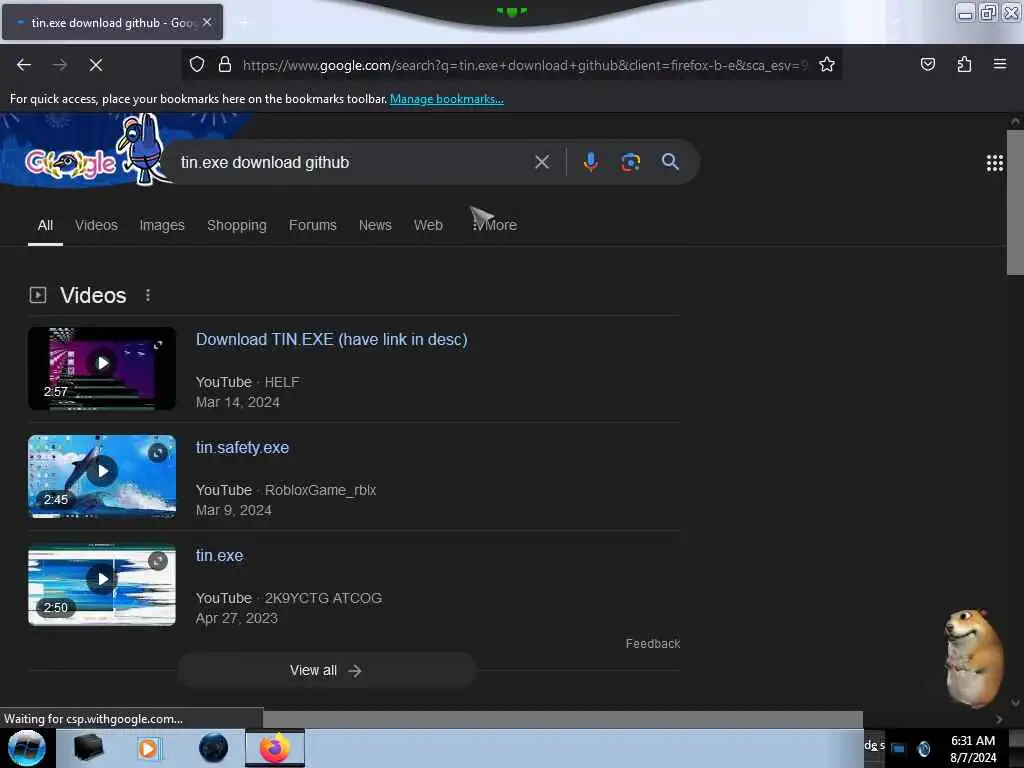The width and height of the screenshot is (1024, 768).
Task: Switch to the Web results tab
Action: pos(428,225)
